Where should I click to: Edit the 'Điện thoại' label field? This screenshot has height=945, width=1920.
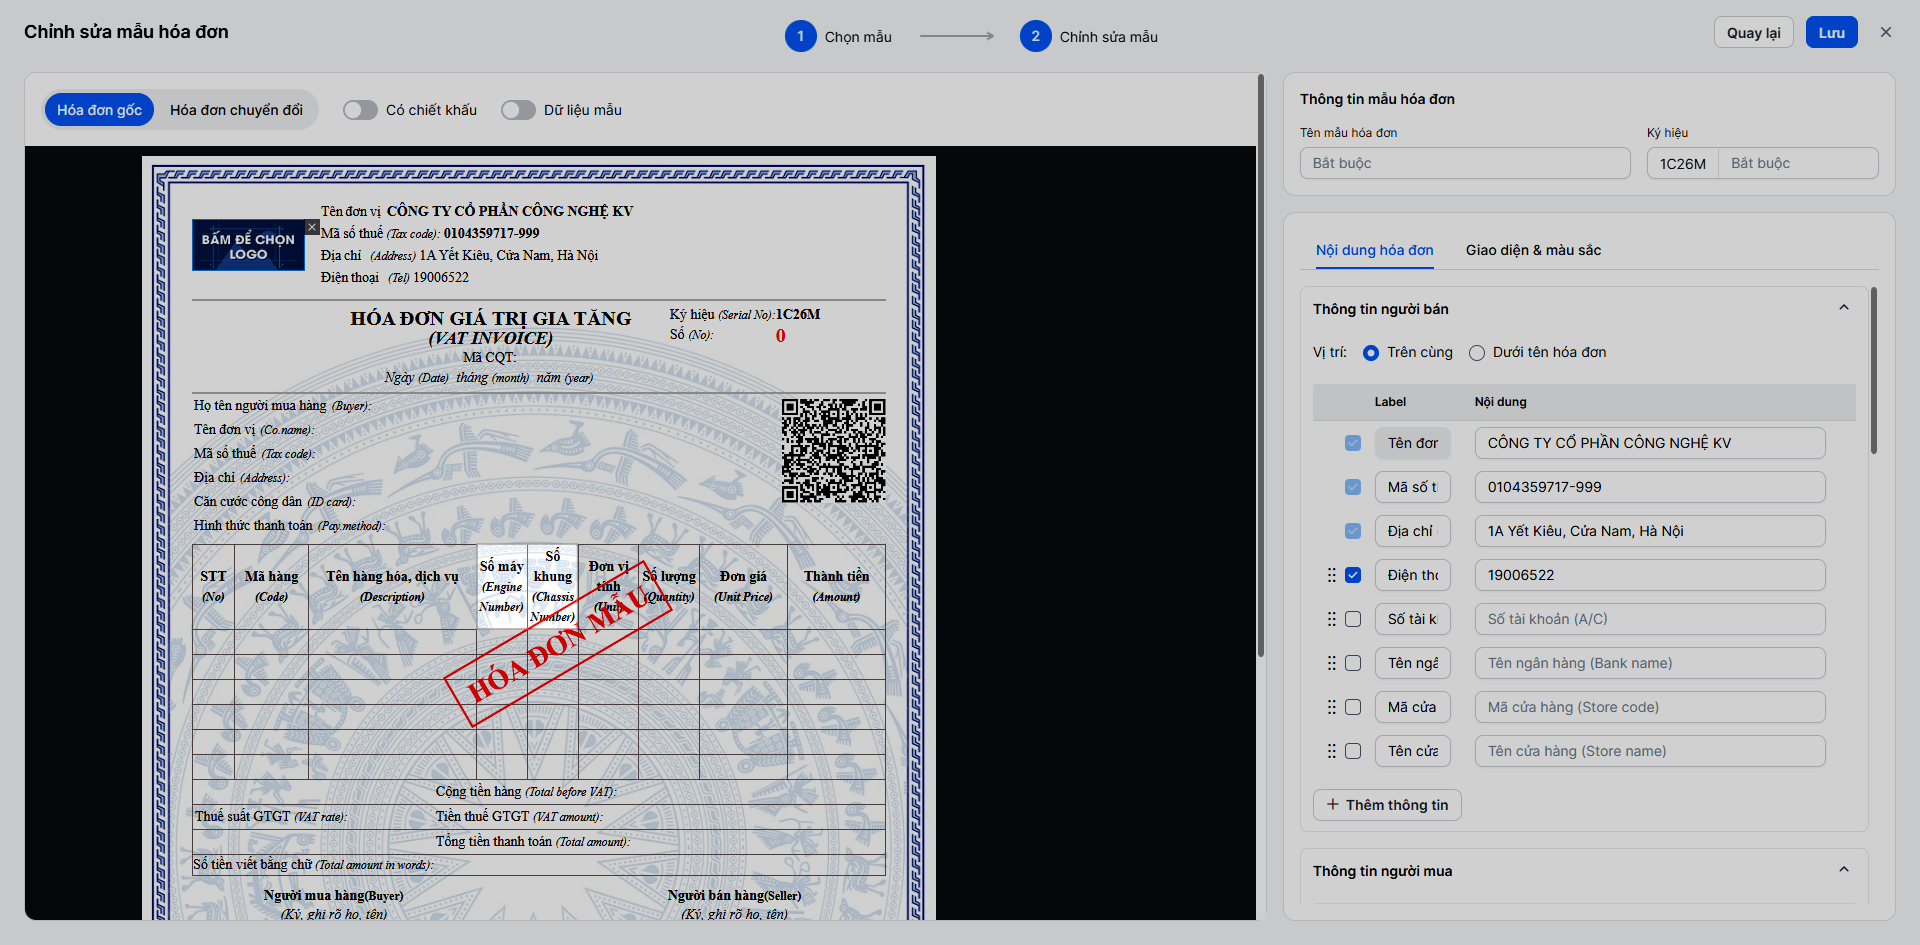(x=1413, y=575)
